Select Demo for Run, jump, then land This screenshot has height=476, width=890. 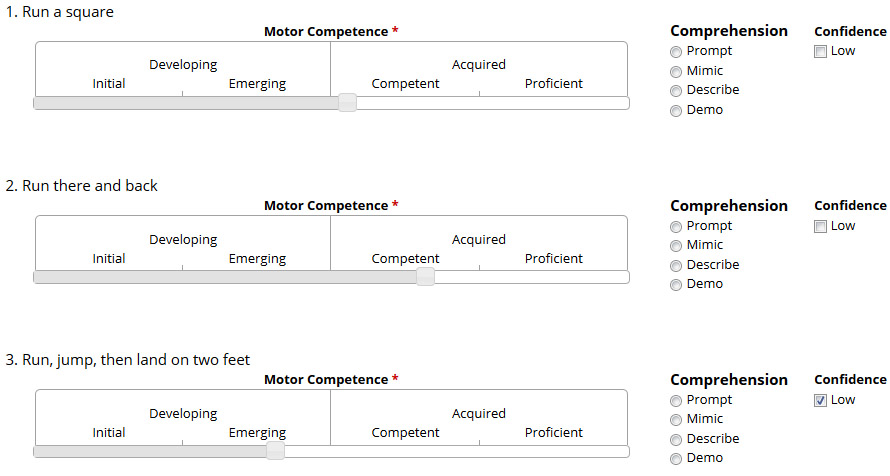pyautogui.click(x=675, y=459)
